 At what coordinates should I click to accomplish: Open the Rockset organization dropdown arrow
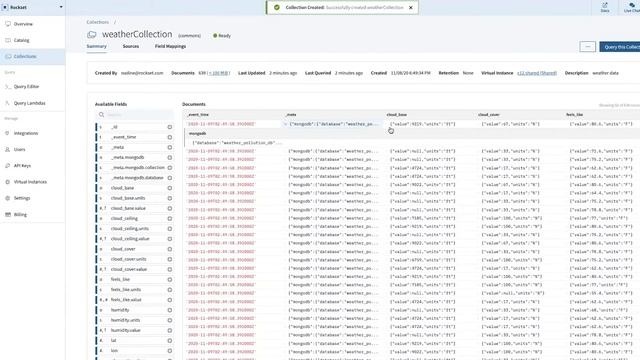click(61, 7)
